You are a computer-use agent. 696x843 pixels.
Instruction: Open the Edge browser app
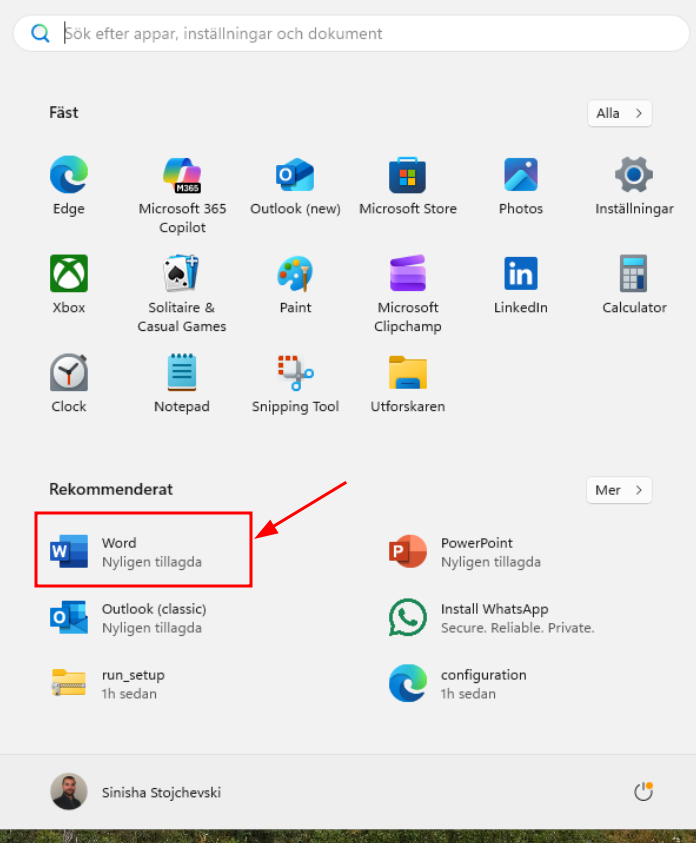click(69, 176)
